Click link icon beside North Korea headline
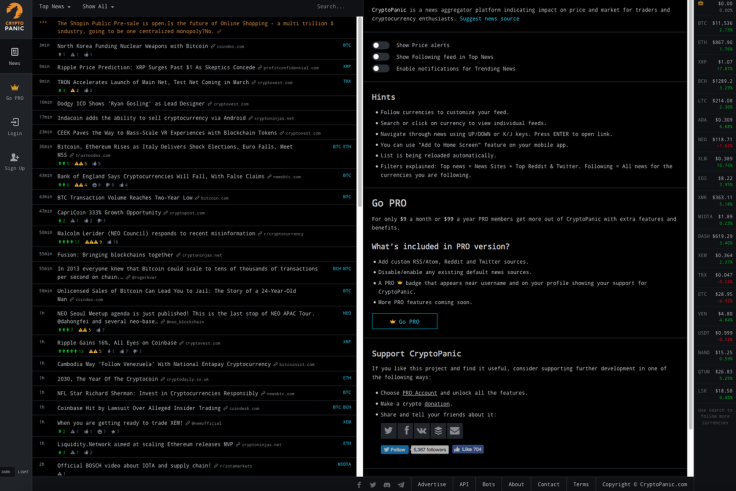The height and width of the screenshot is (491, 736). pyautogui.click(x=213, y=46)
